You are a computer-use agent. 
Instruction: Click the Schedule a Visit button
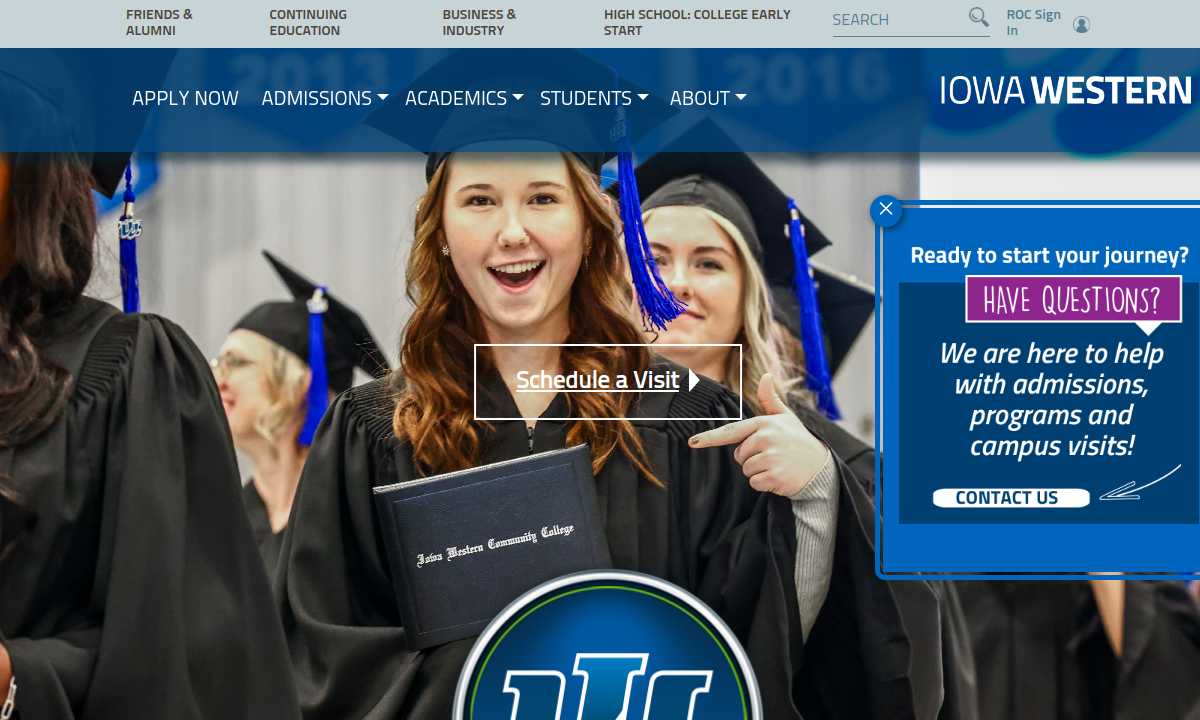pyautogui.click(x=597, y=381)
